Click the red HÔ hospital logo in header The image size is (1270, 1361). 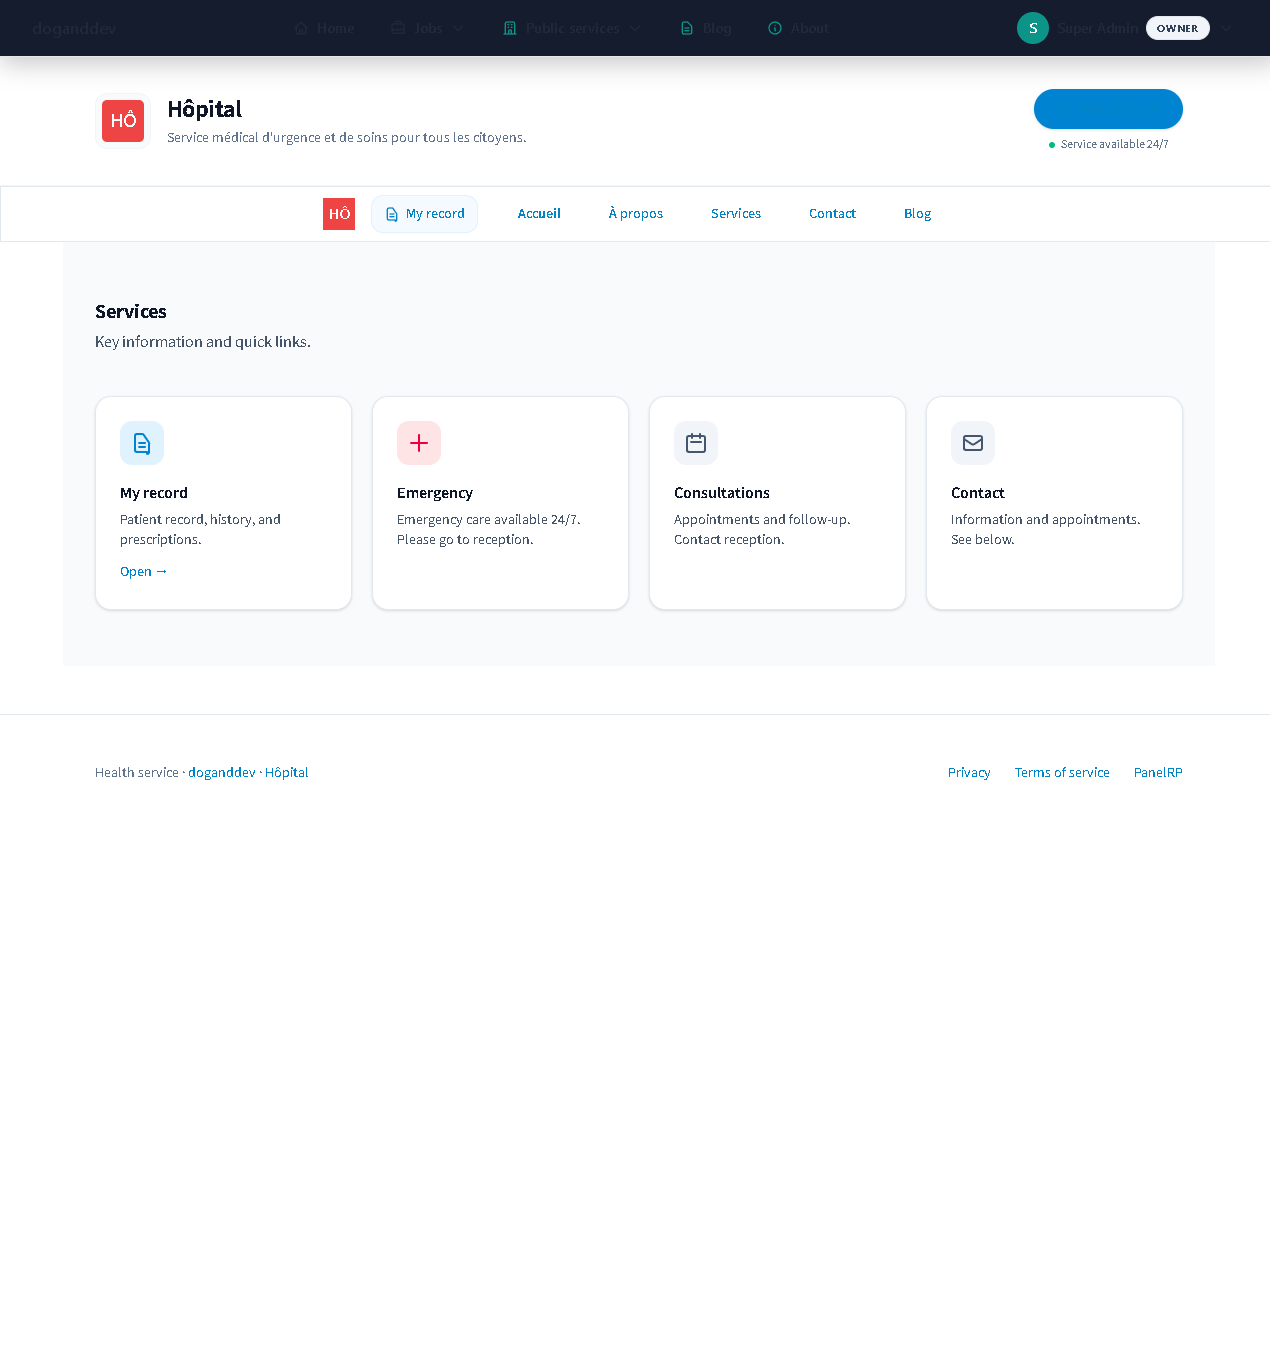(x=123, y=121)
